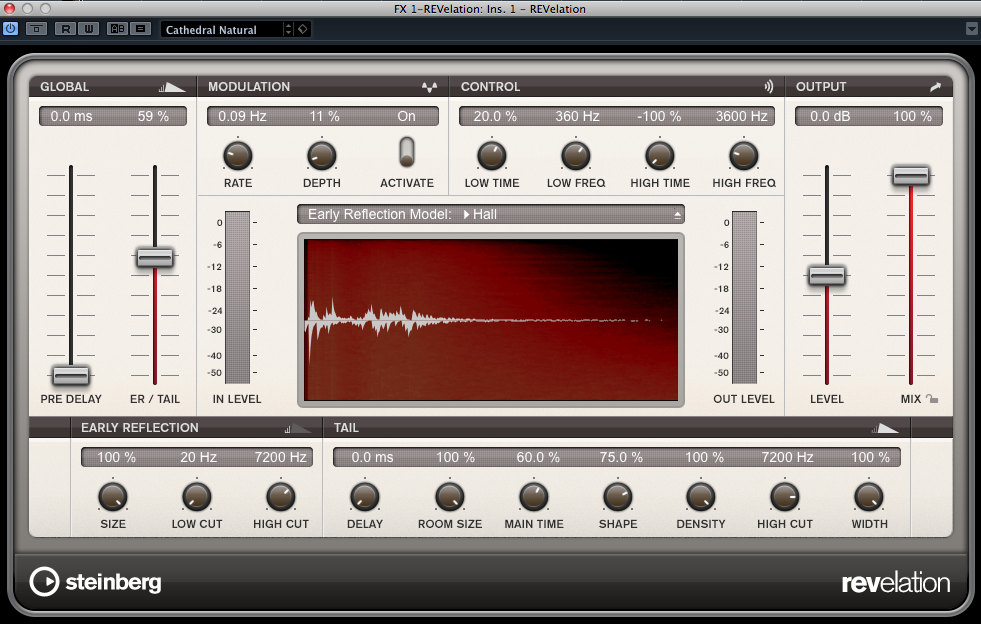Click the Global section reverb shape icon
This screenshot has height=624, width=981.
coord(172,87)
